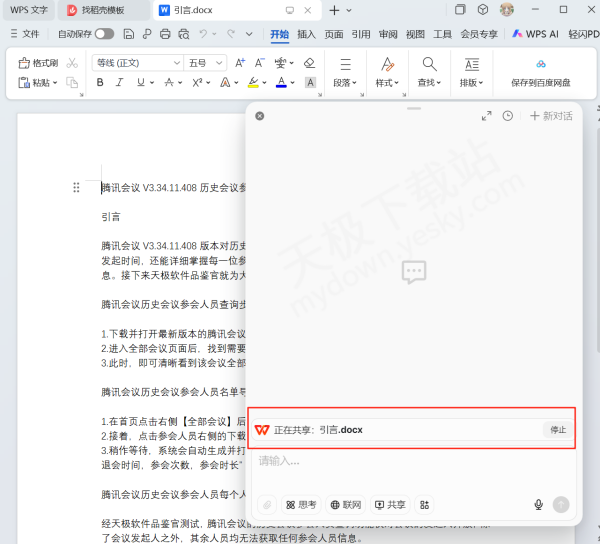
Task: Close the AI chat panel
Action: point(259,116)
